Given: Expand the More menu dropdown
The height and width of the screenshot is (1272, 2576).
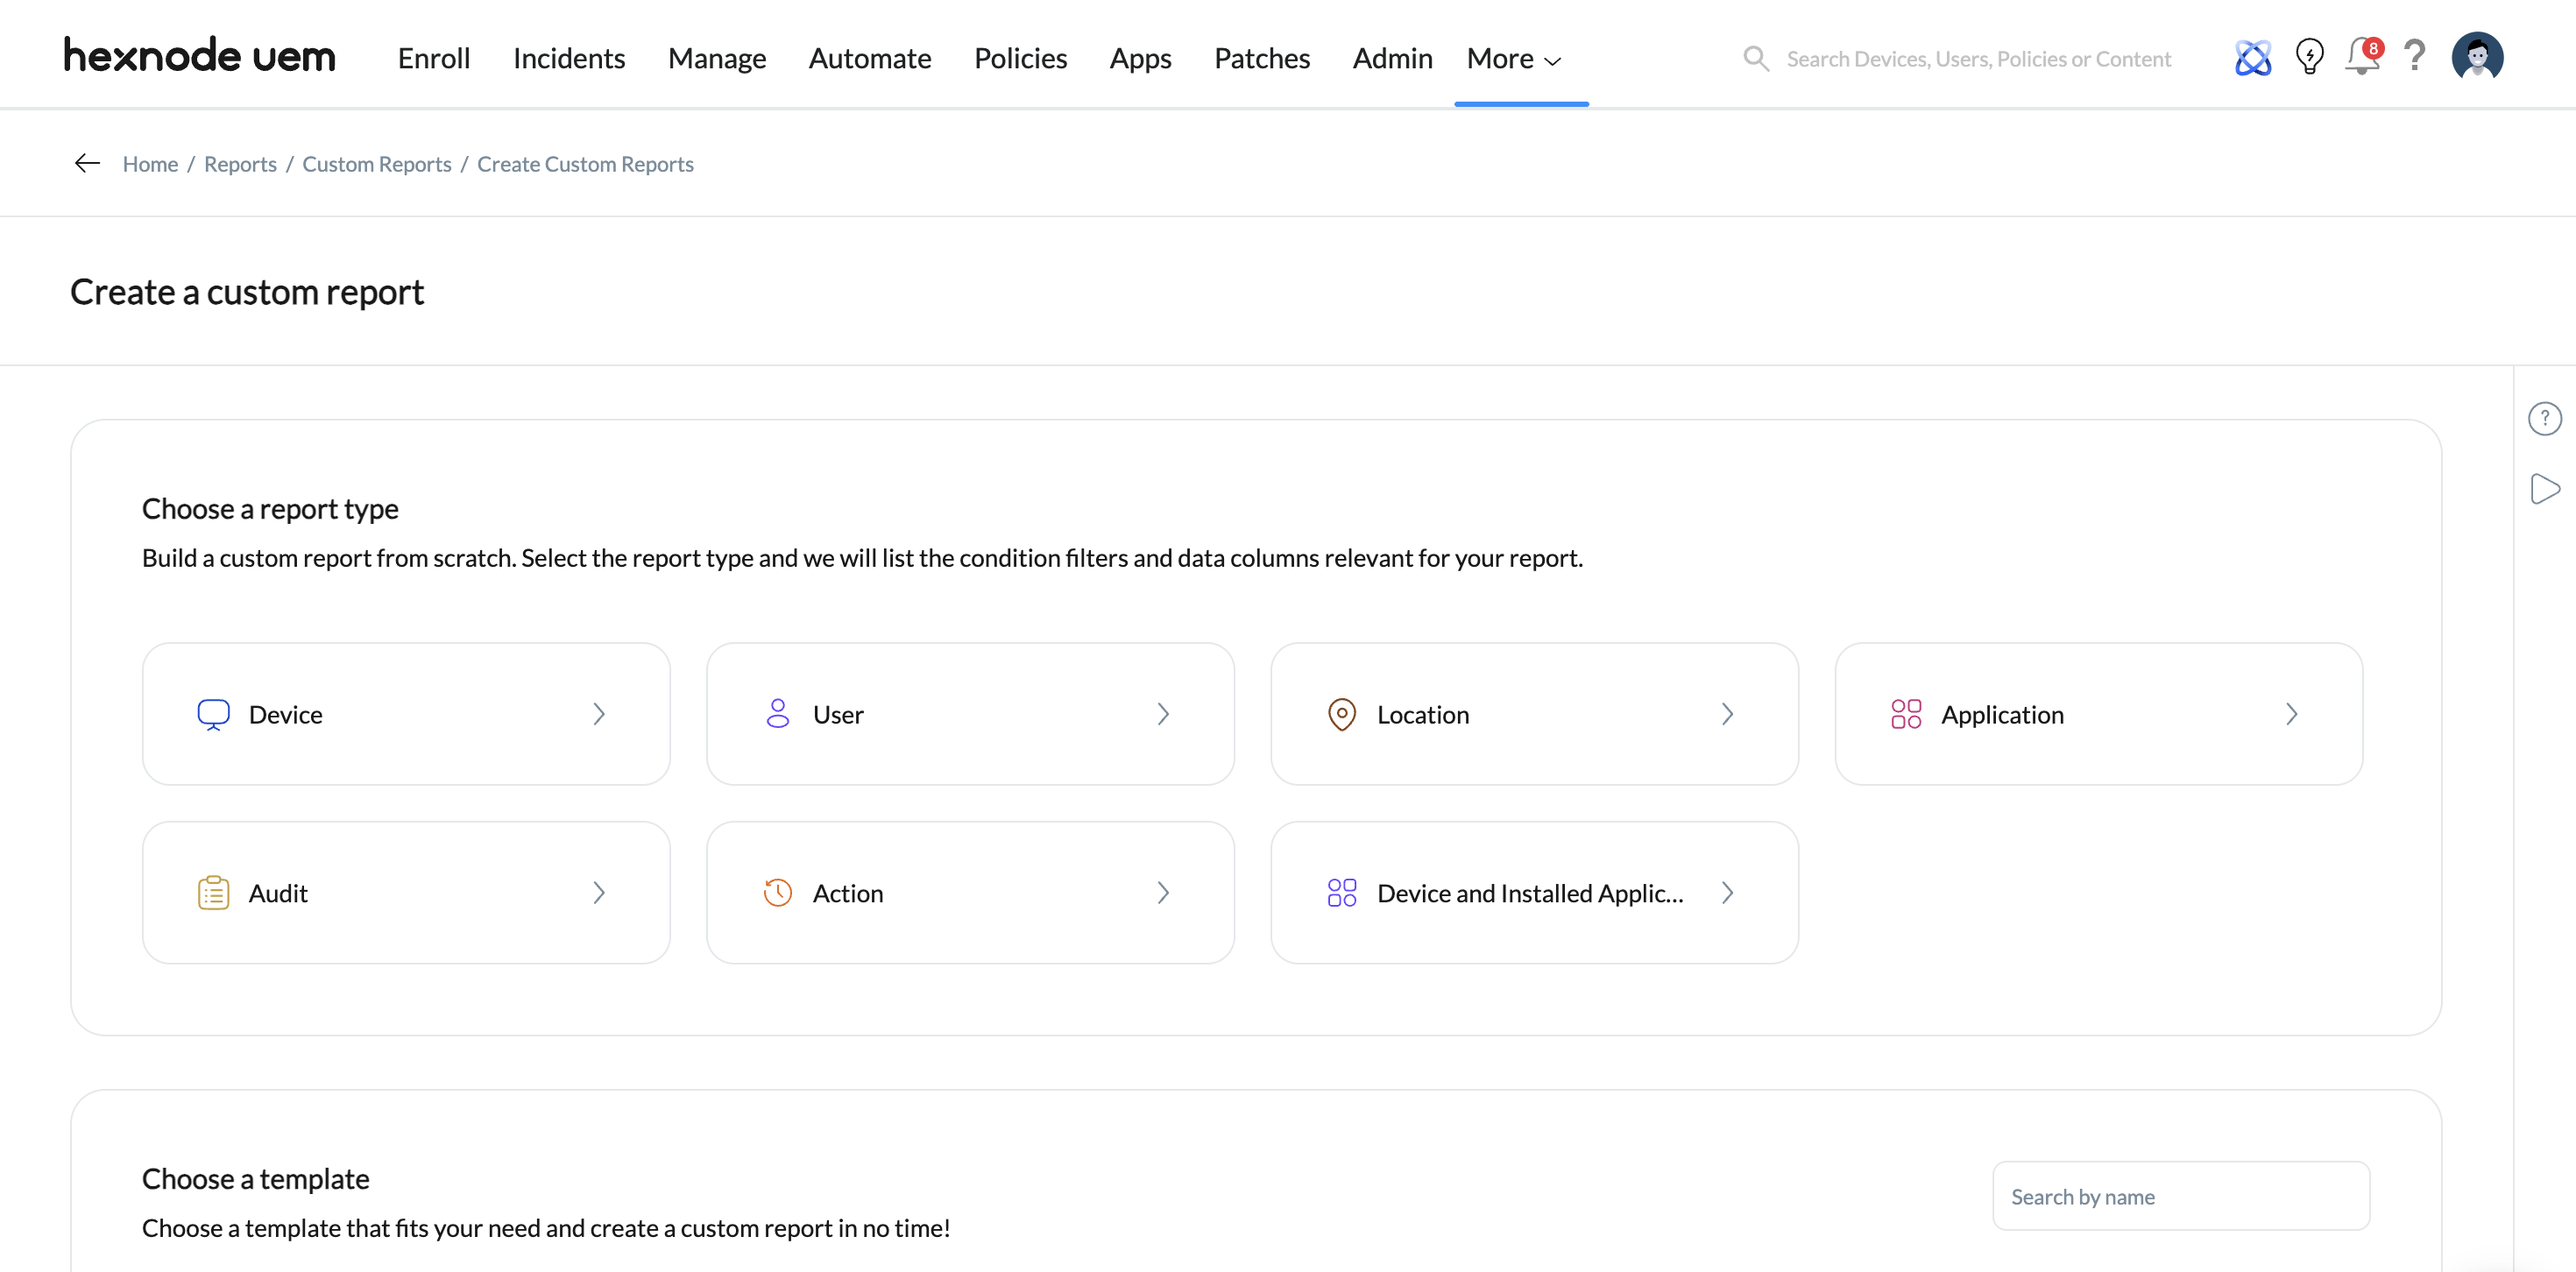Looking at the screenshot, I should point(1513,58).
